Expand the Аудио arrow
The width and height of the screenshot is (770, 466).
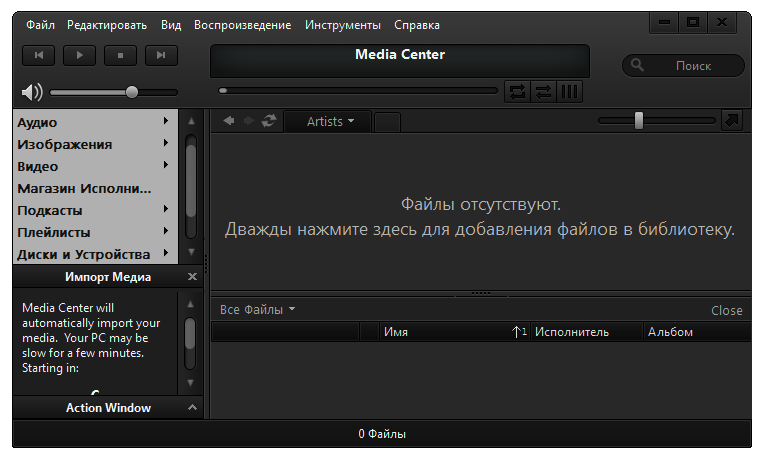[x=166, y=121]
